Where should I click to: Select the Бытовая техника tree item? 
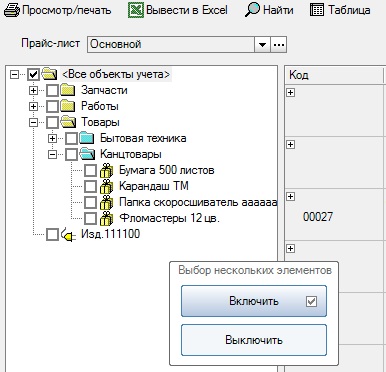coord(143,138)
